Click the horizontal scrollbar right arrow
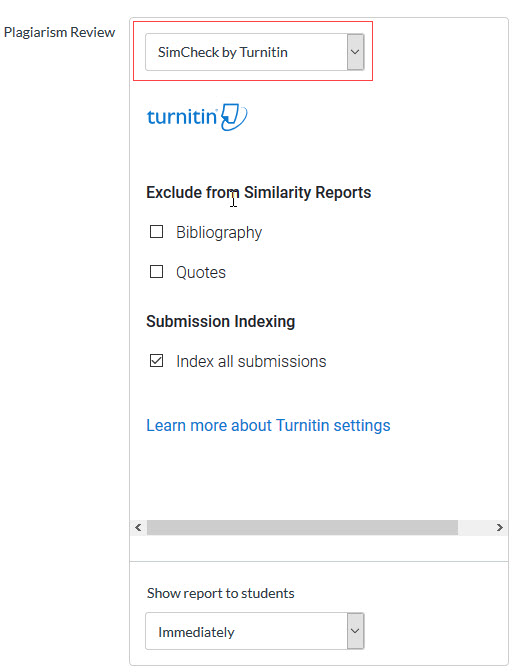Screen dimensions: 514x672 pos(500,528)
